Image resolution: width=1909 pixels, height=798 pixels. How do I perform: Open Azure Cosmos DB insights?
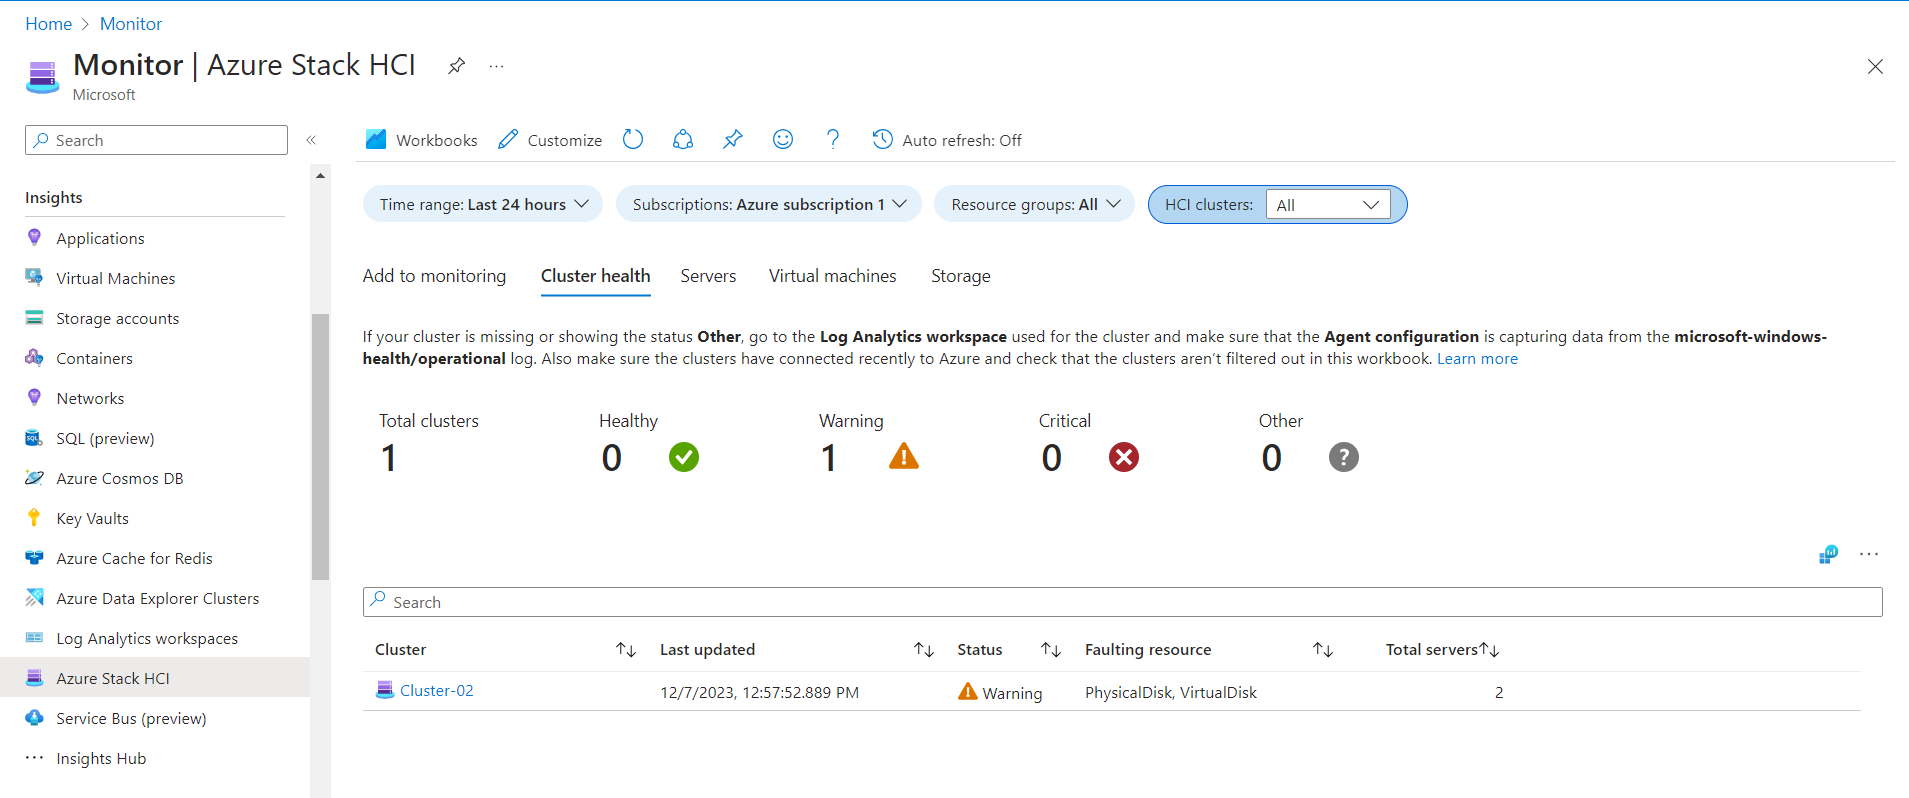pos(119,478)
